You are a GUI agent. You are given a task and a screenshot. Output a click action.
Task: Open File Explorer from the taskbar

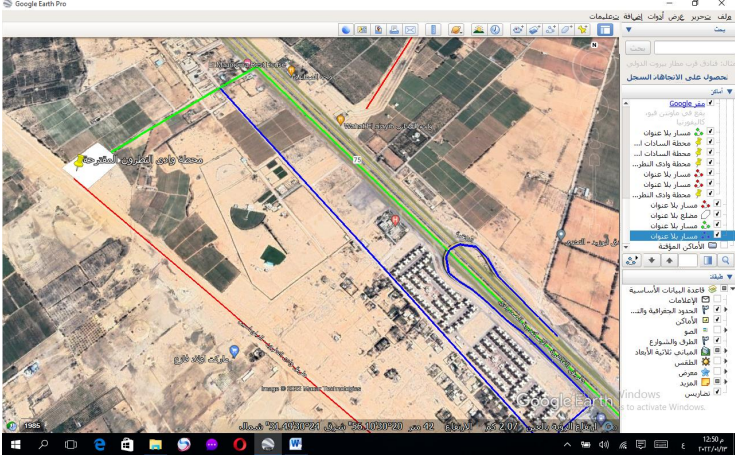click(155, 444)
